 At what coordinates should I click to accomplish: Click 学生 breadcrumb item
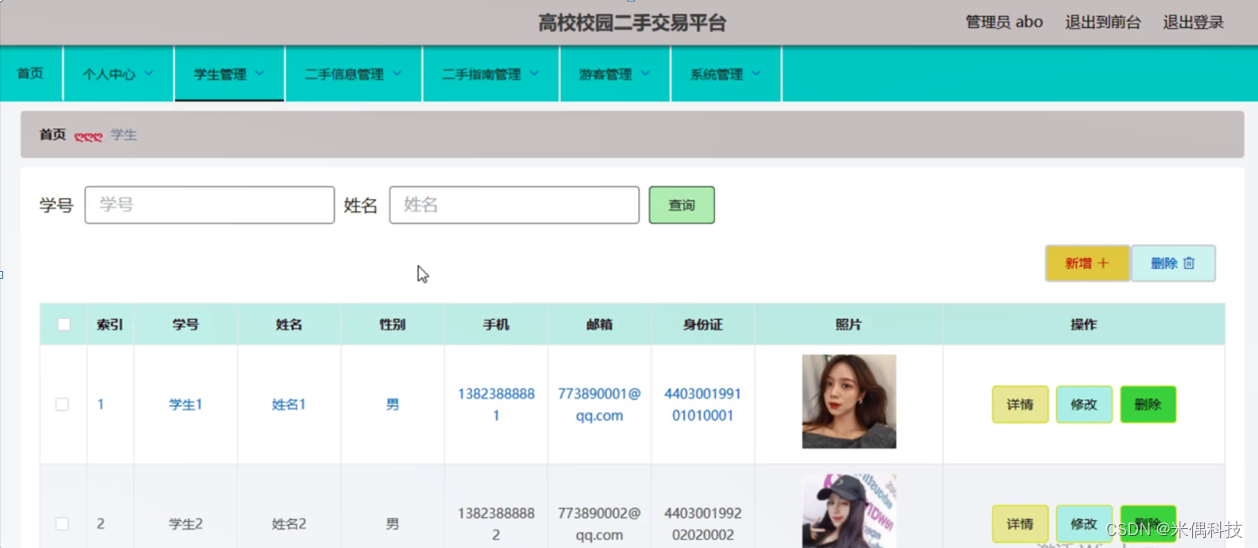coord(124,134)
